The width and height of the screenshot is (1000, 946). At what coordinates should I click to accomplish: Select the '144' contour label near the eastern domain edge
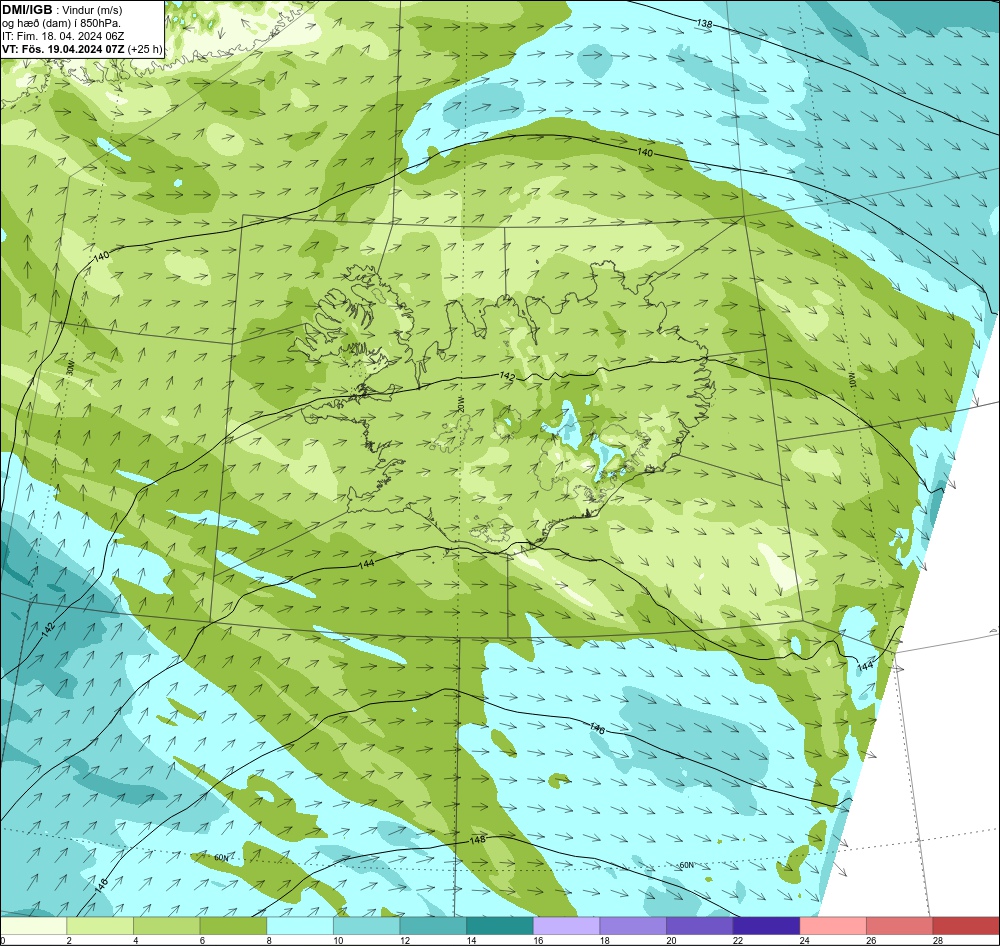[x=864, y=666]
